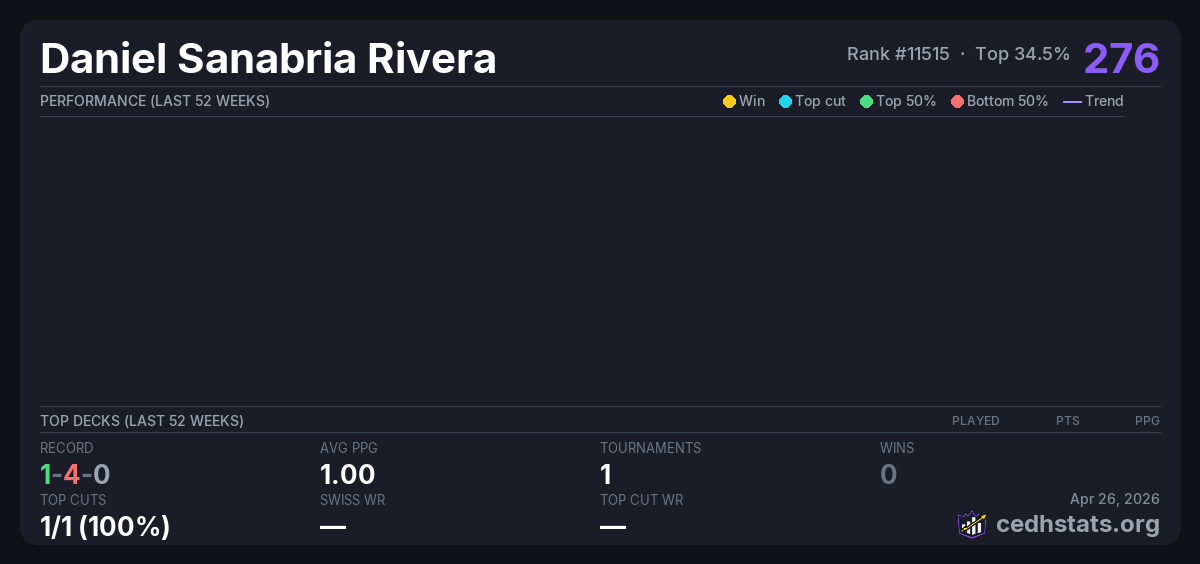Toggle the purple Trend line marker
This screenshot has width=1200, height=564.
coord(1072,101)
